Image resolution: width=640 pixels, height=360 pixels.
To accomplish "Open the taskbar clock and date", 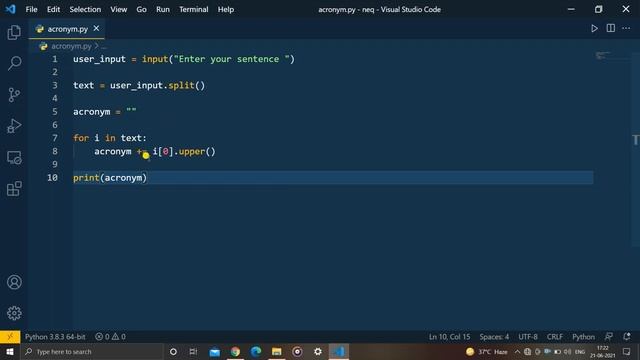I will (x=602, y=351).
